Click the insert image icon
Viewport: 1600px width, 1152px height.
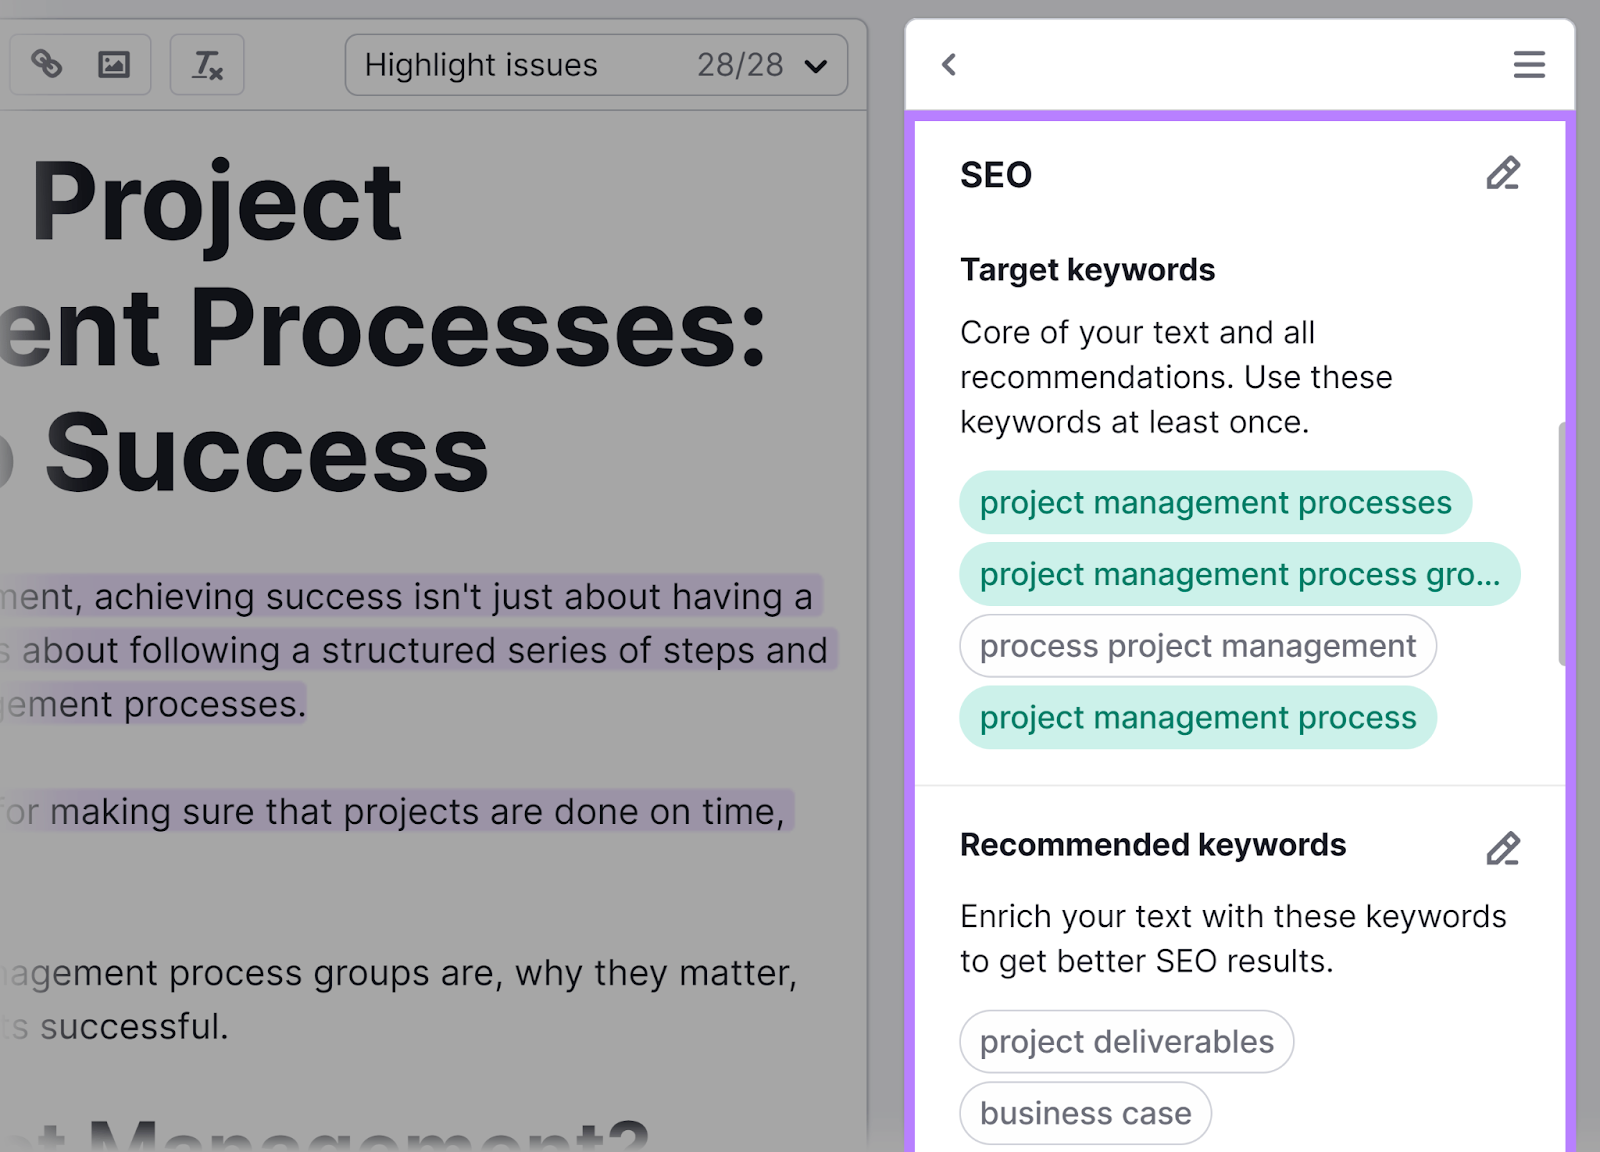[x=113, y=64]
